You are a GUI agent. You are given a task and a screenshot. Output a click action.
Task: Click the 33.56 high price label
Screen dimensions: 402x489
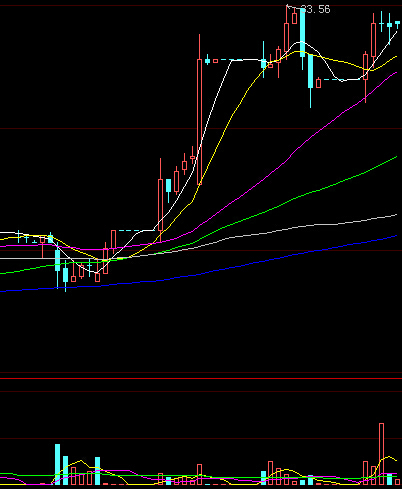click(315, 9)
